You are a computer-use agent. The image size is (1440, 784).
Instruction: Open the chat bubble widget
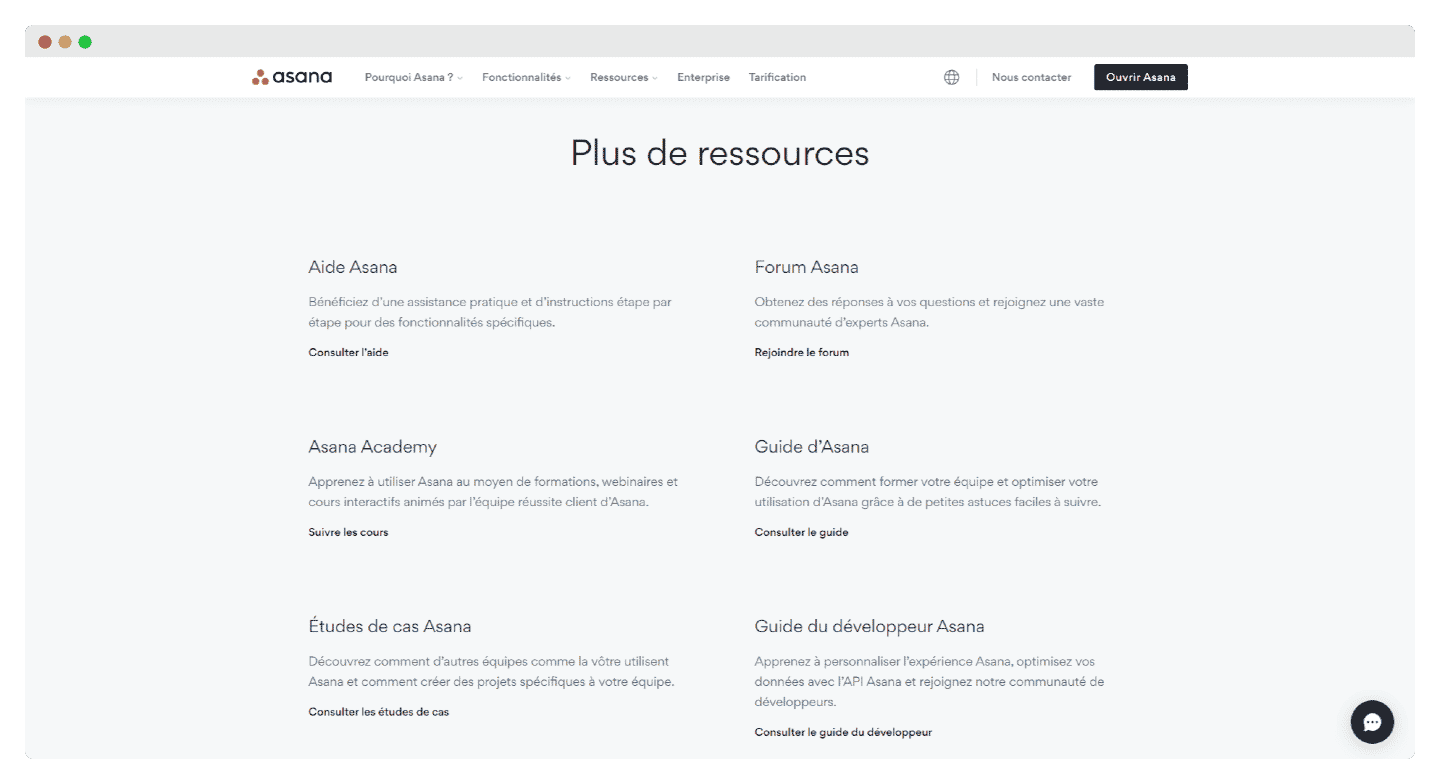pyautogui.click(x=1372, y=722)
